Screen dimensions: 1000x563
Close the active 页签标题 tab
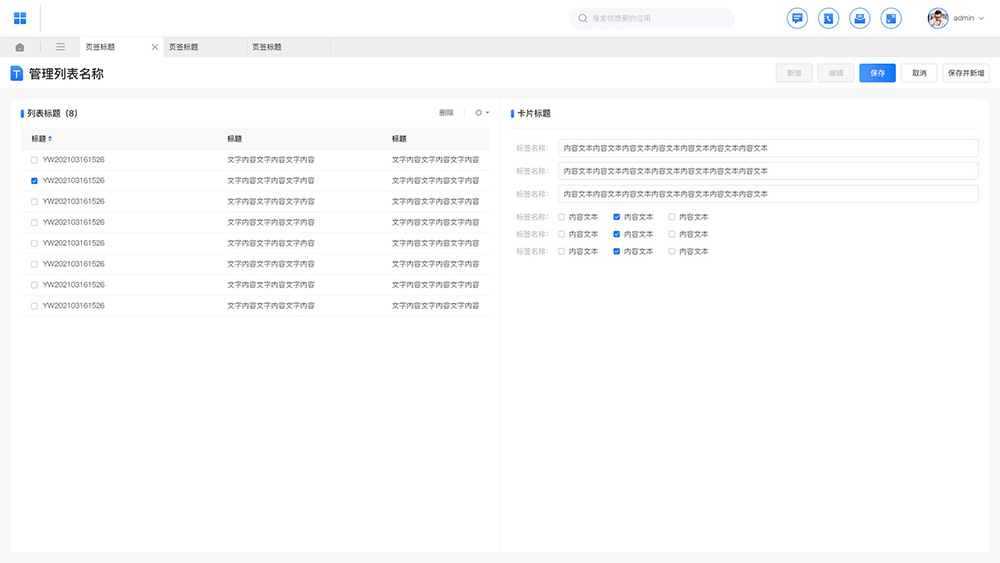click(154, 47)
